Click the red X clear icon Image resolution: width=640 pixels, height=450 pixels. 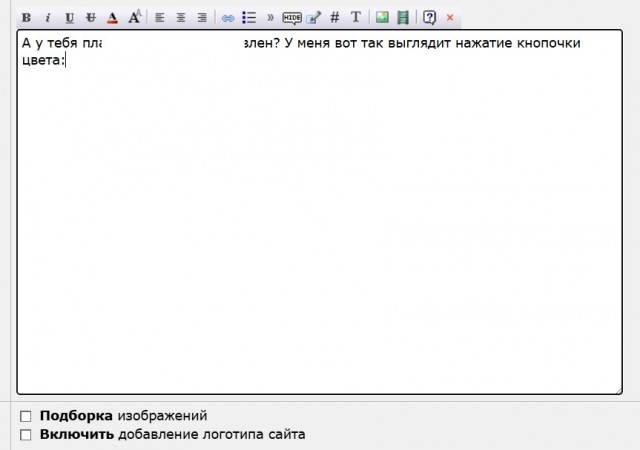coord(450,18)
